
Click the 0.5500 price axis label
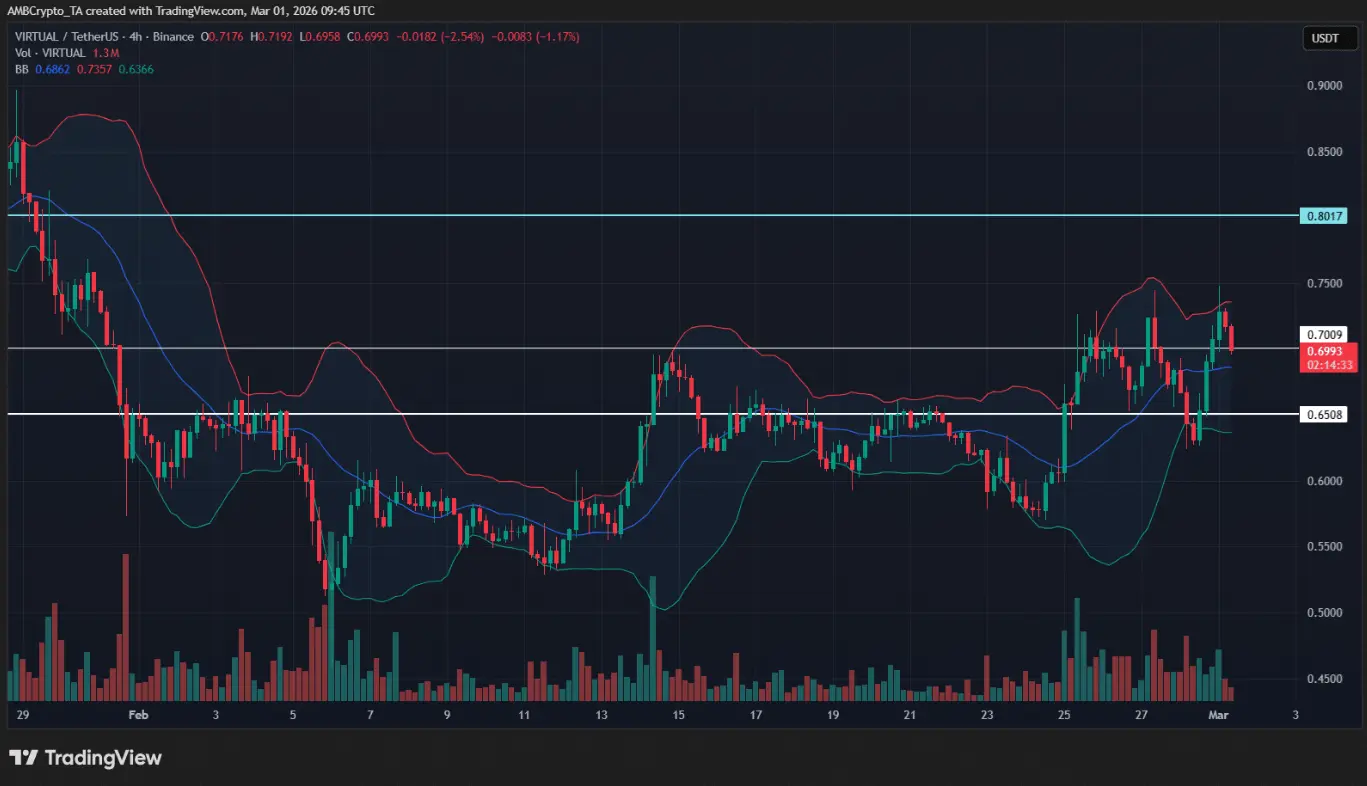(1325, 547)
